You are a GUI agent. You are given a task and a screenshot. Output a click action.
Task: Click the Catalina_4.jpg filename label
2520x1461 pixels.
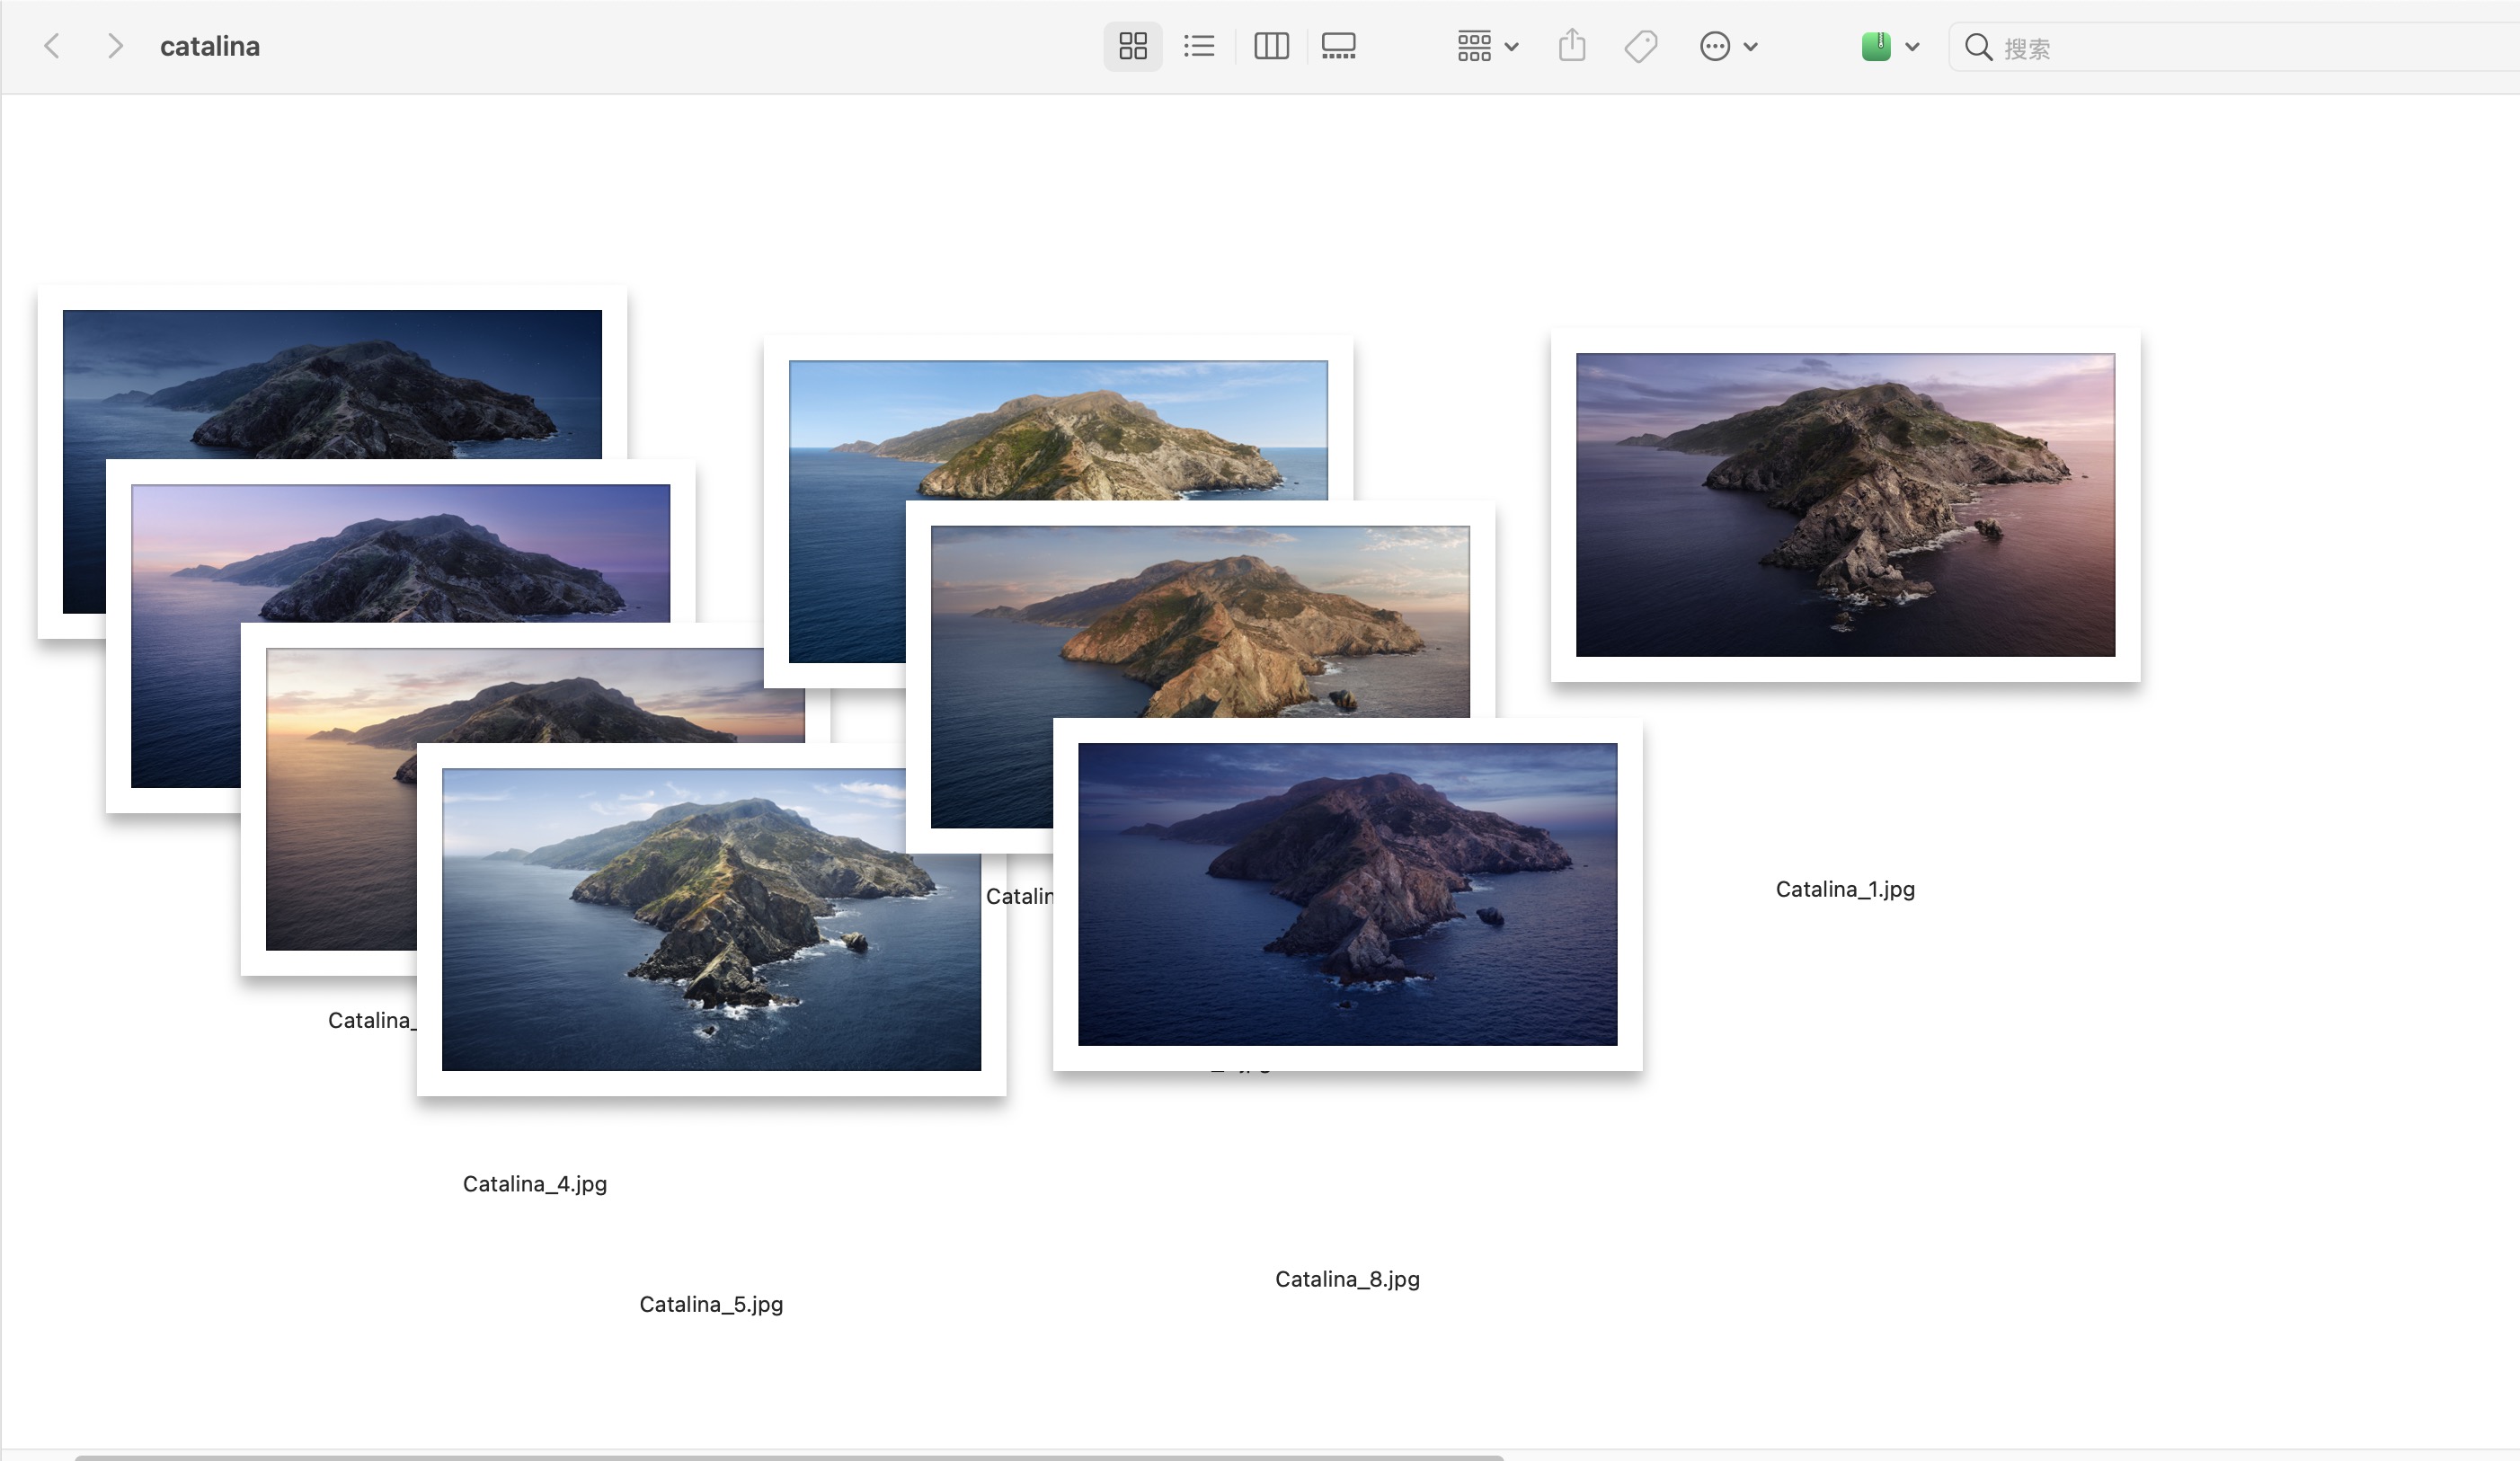point(534,1184)
